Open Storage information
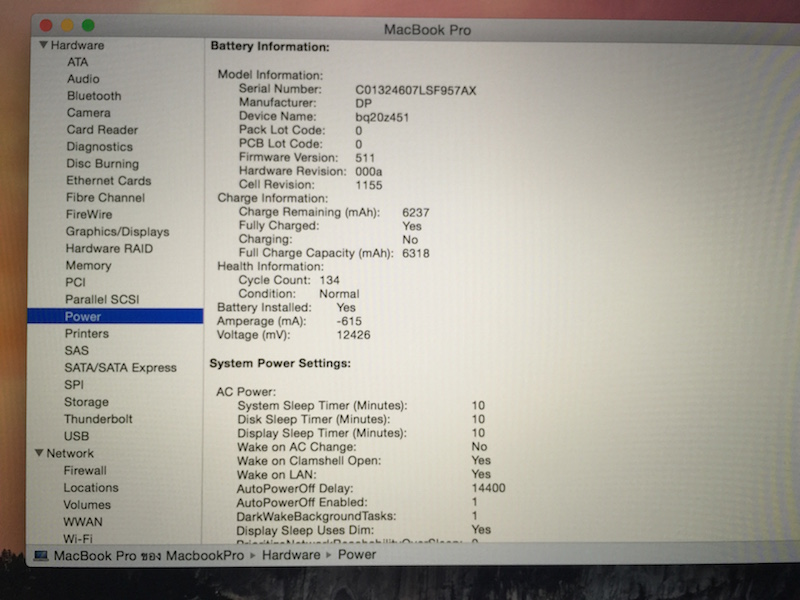The height and width of the screenshot is (600, 800). tap(86, 402)
